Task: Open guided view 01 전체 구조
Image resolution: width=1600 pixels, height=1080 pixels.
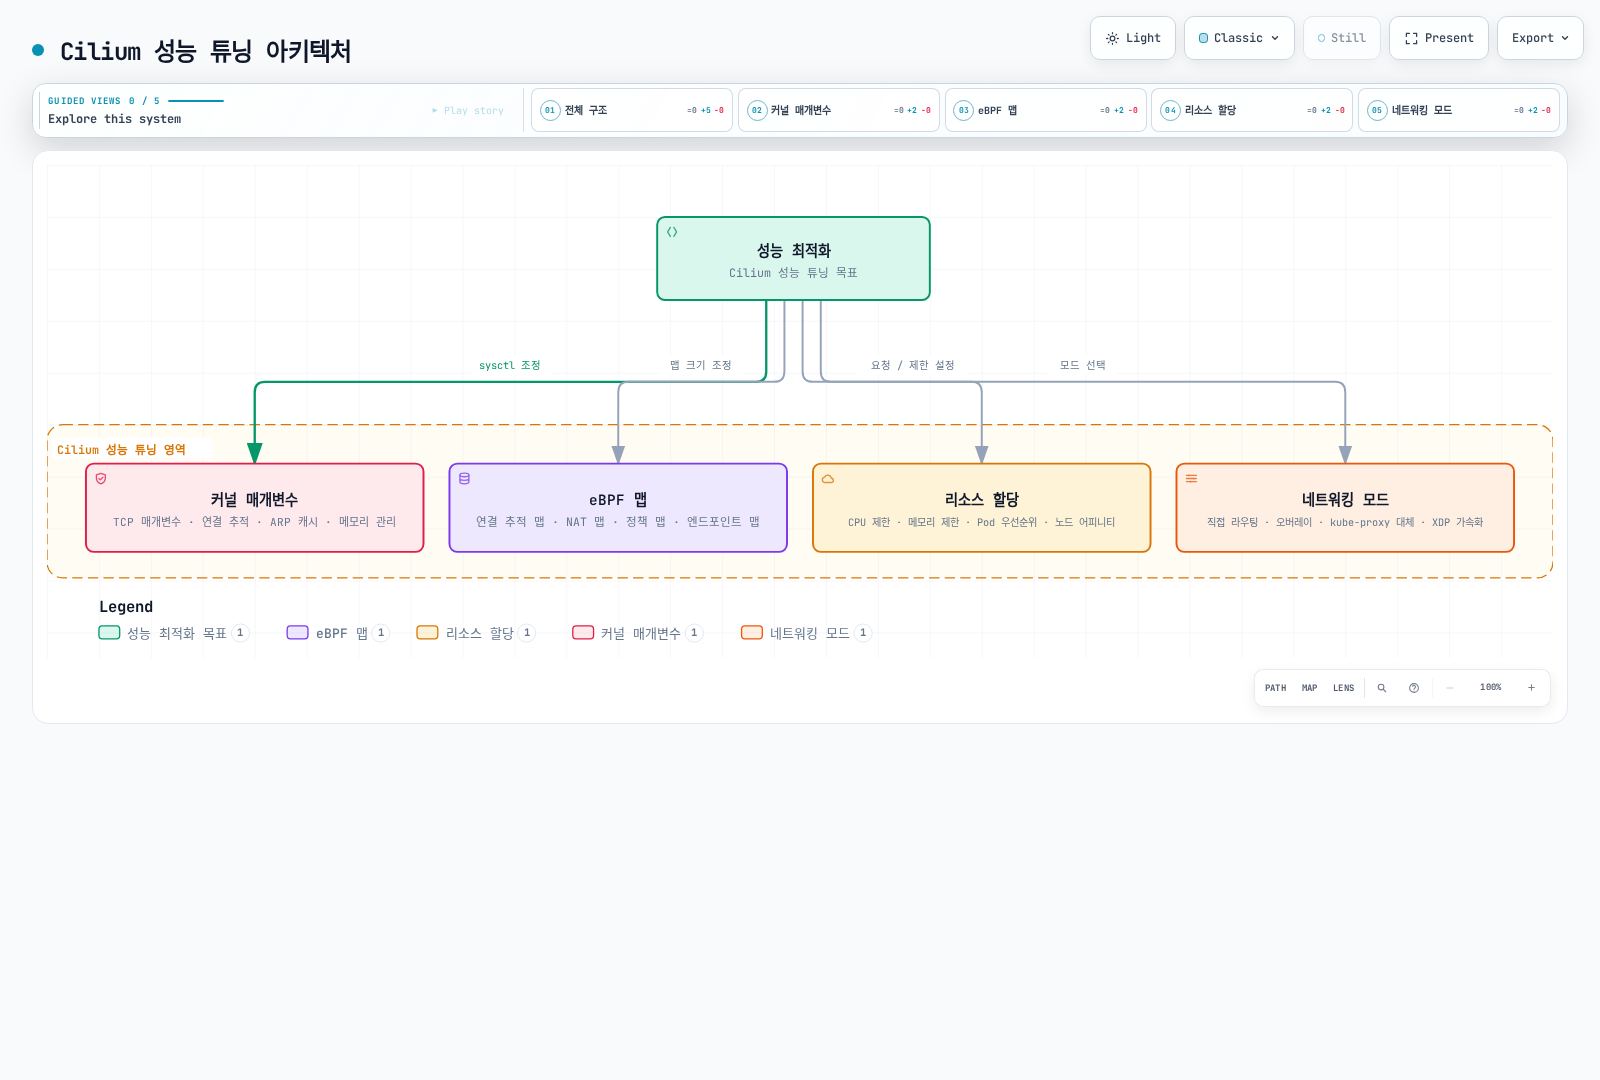Action: coord(632,110)
